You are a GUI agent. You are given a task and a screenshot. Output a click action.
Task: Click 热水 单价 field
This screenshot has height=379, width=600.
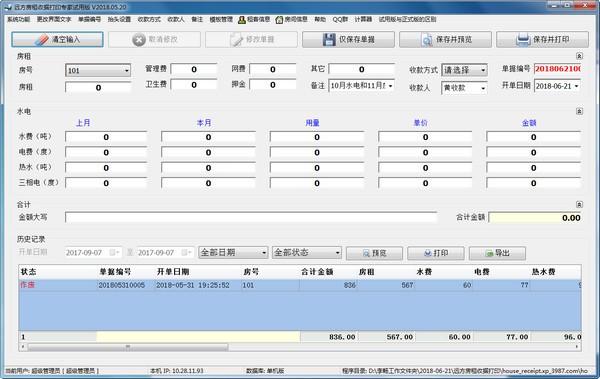tap(425, 168)
